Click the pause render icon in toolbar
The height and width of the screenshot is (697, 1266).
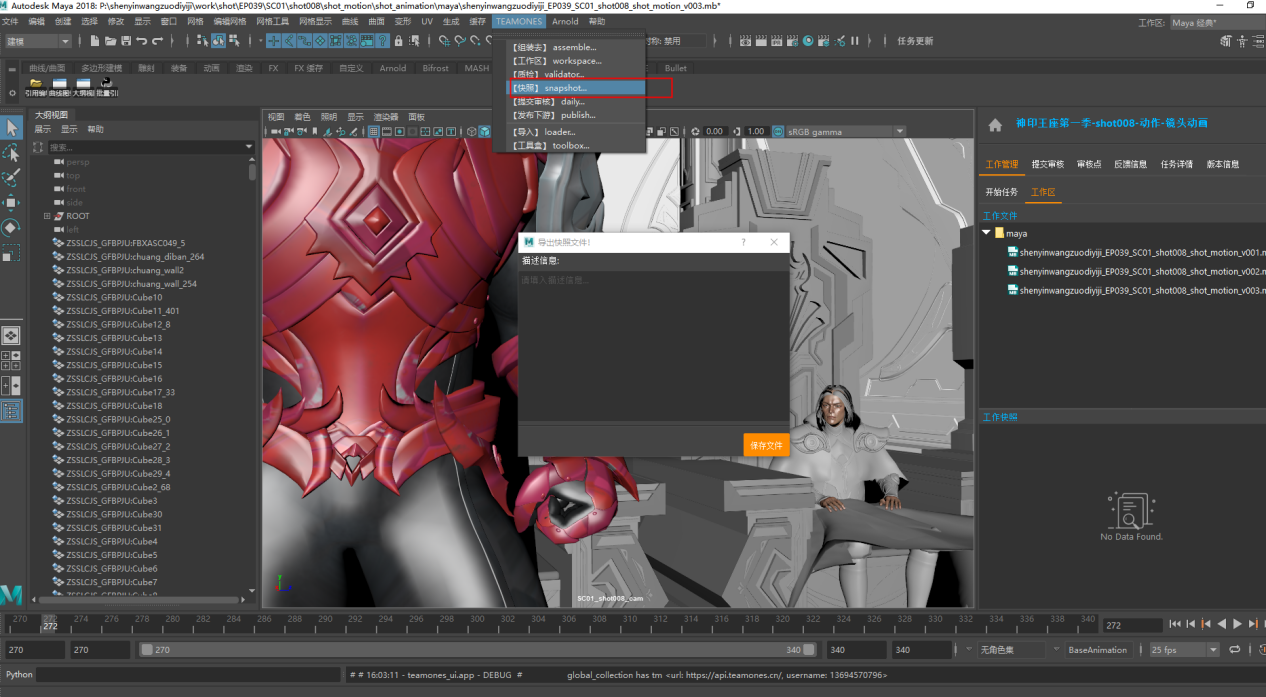point(855,41)
